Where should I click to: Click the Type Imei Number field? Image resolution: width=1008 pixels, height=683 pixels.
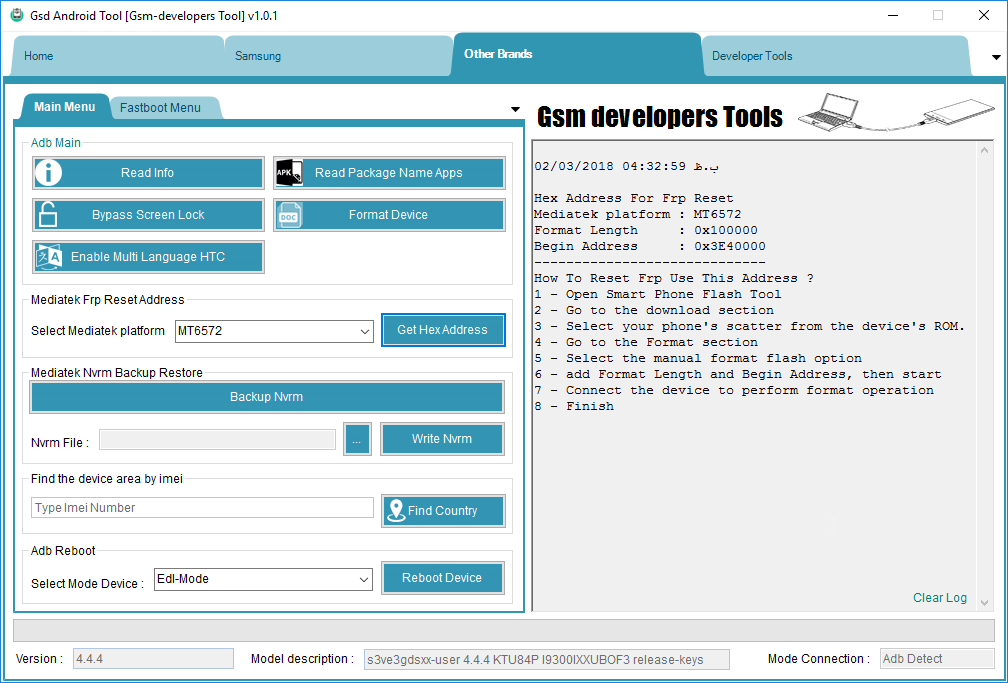pyautogui.click(x=202, y=507)
